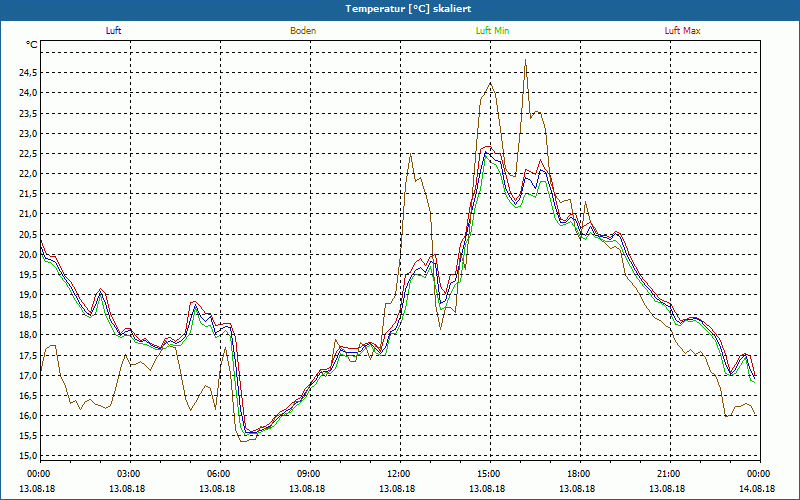Toggle the Luft Min series legend
Screen dimensions: 800x500
pyautogui.click(x=491, y=31)
